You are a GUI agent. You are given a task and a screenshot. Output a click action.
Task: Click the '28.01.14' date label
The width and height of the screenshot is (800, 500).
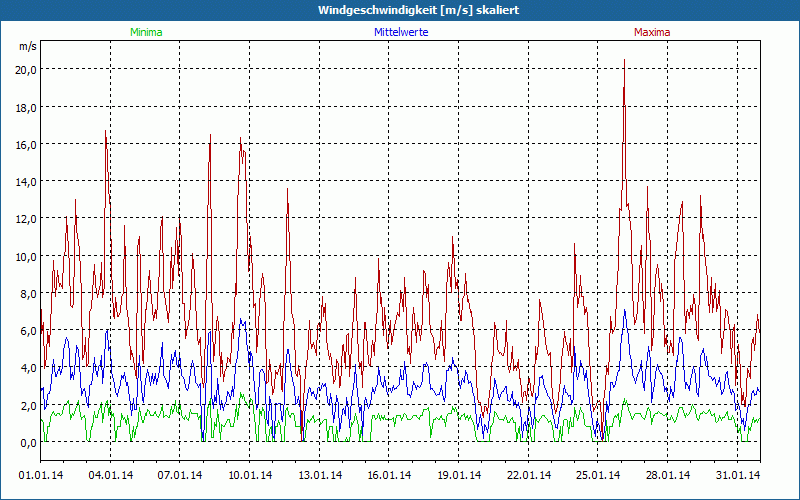point(668,475)
